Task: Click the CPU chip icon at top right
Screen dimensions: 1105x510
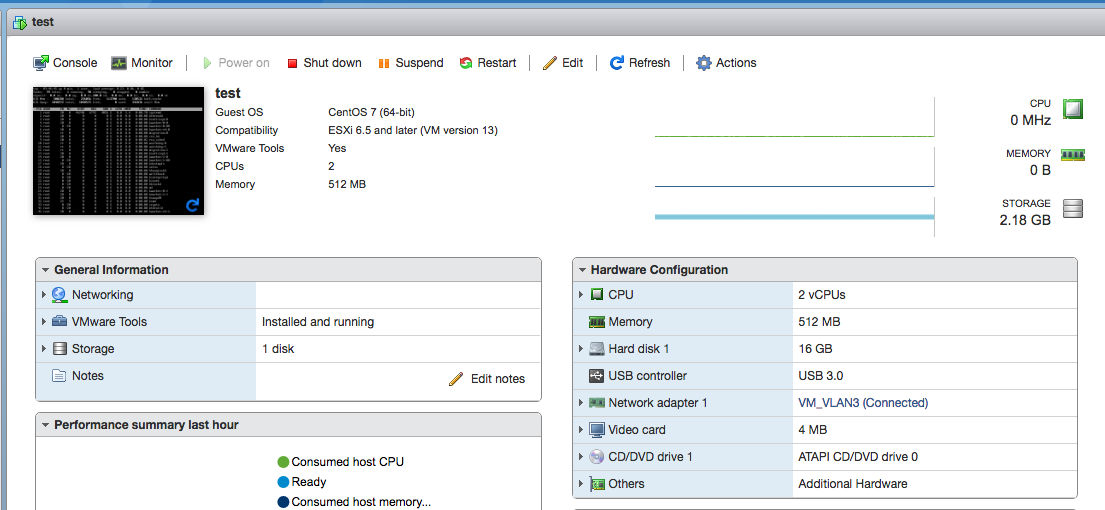Action: pos(1073,109)
